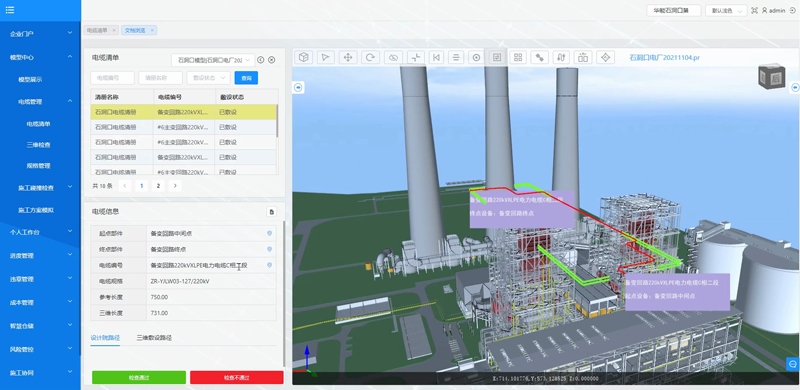The image size is (800, 390).
Task: Open 三维检查 in the sidebar
Action: [x=39, y=145]
